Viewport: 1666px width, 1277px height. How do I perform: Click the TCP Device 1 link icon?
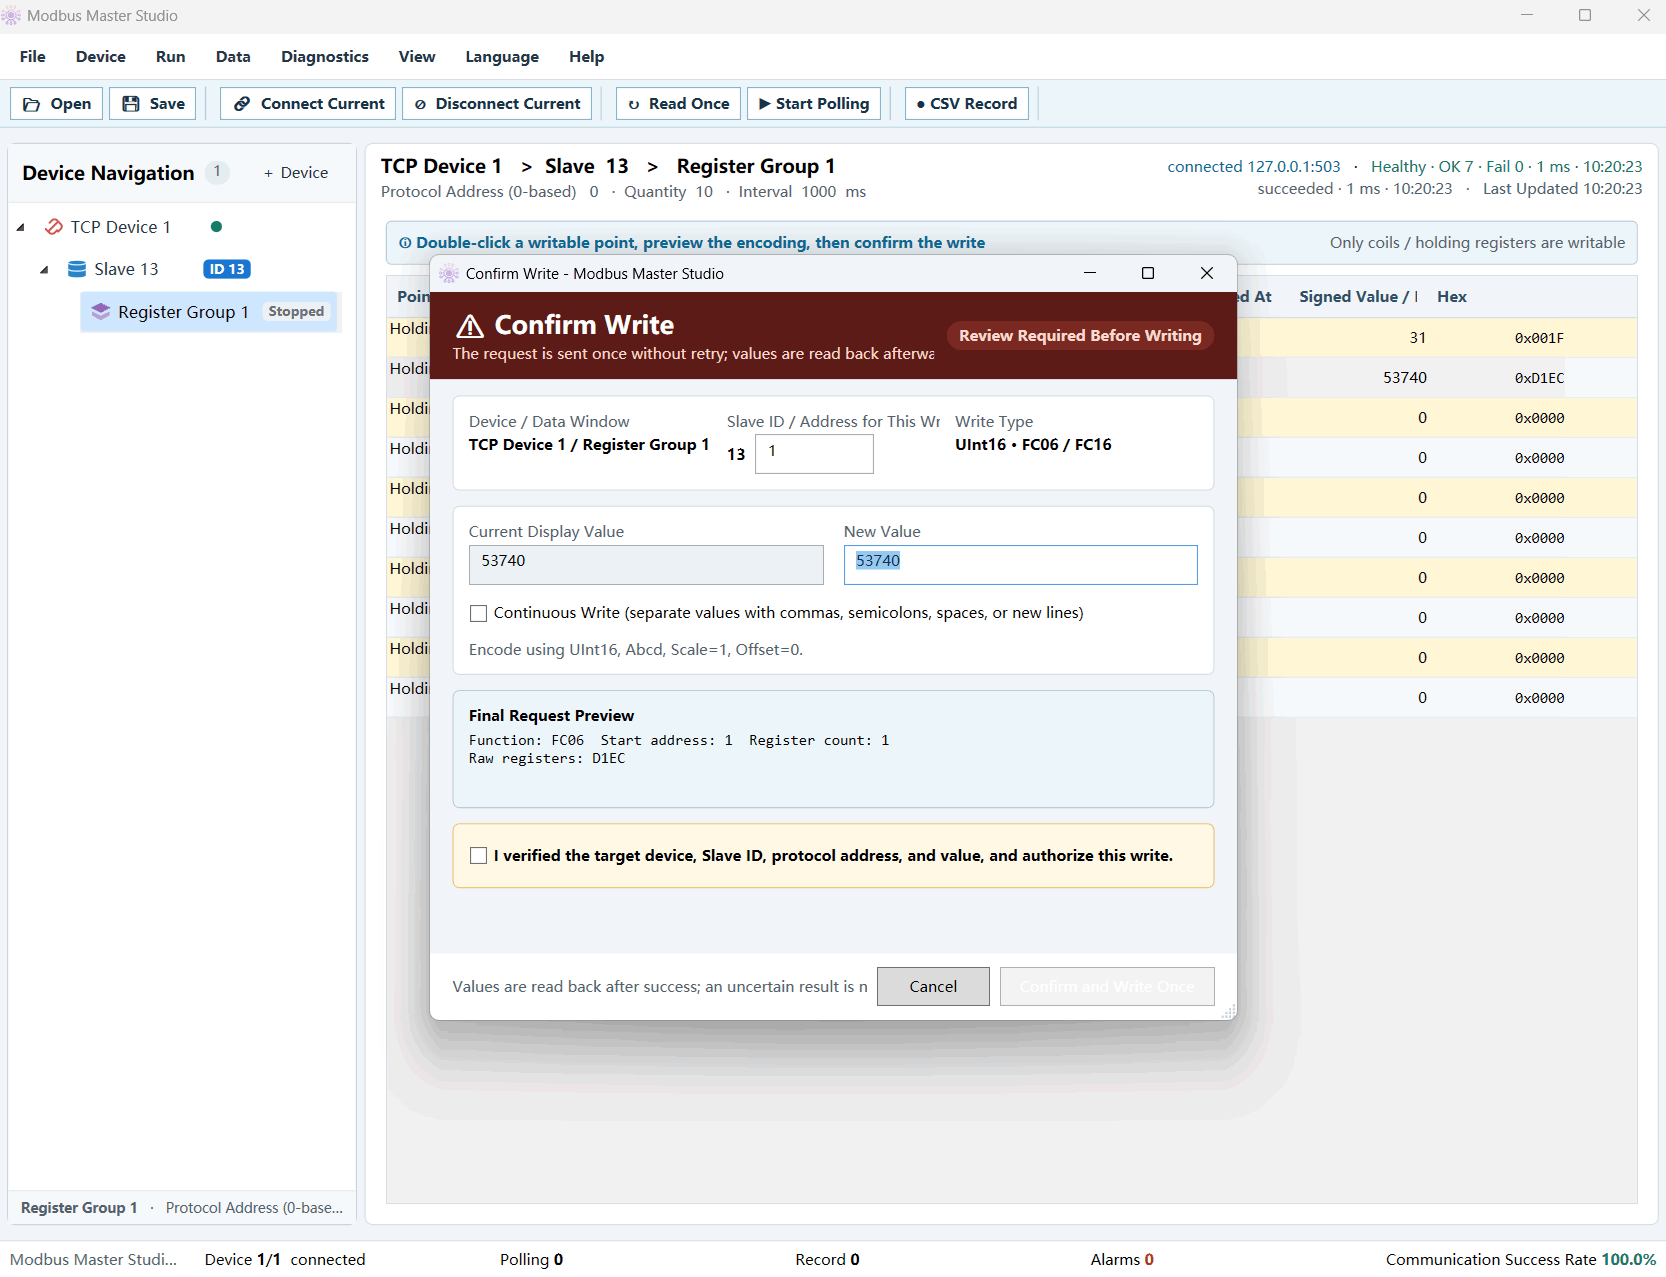pos(54,227)
